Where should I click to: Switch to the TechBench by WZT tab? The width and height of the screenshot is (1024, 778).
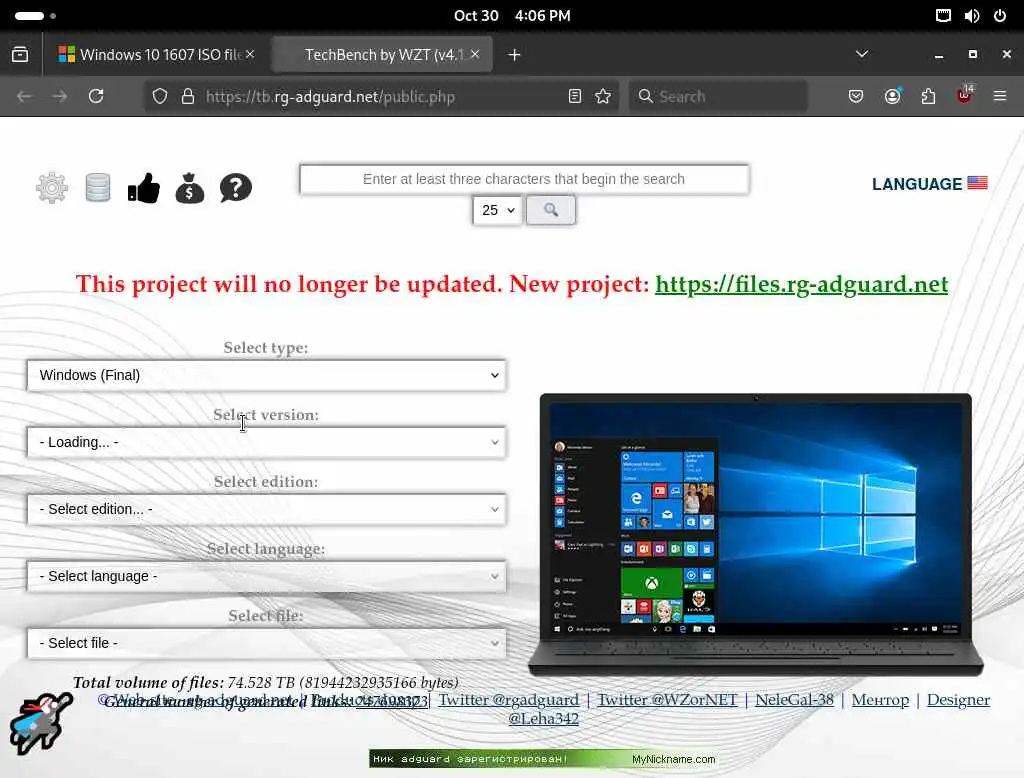pos(382,55)
